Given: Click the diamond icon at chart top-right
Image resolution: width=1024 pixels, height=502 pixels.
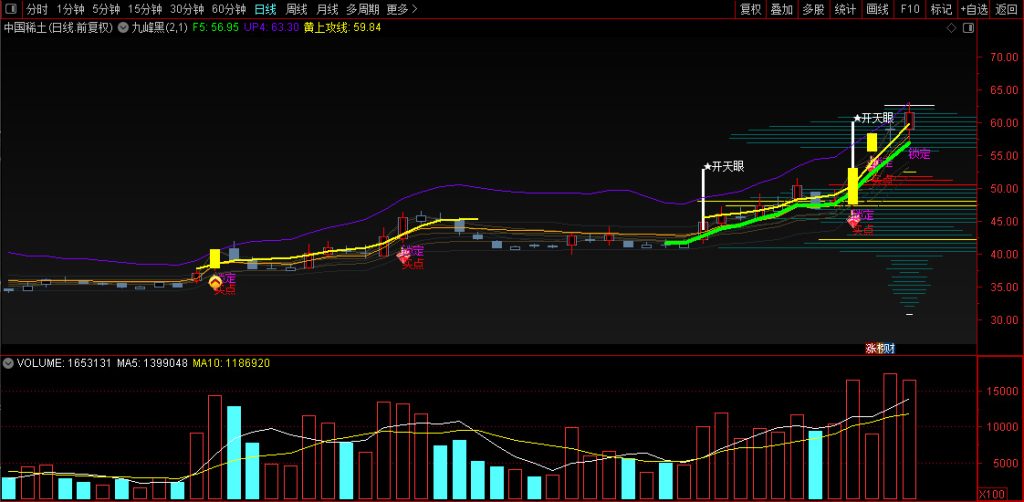Looking at the screenshot, I should [x=950, y=28].
